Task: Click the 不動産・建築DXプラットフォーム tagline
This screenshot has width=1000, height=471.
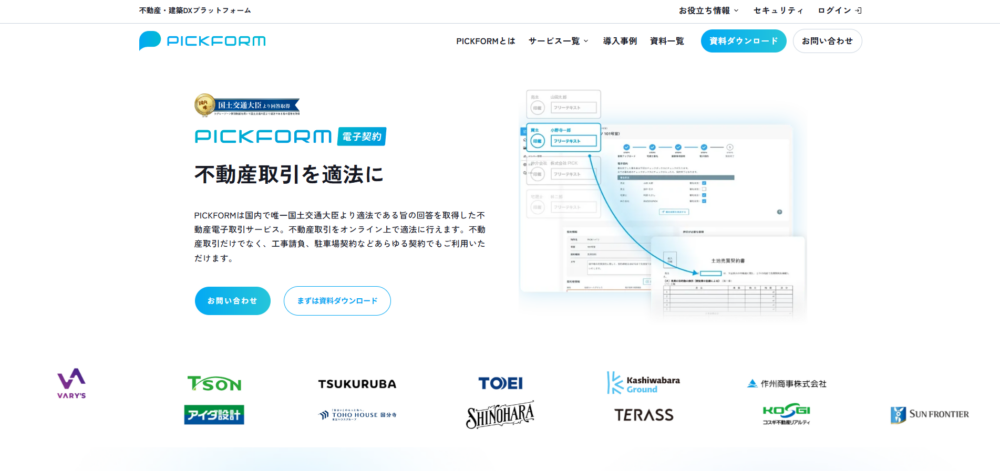Action: tap(195, 10)
